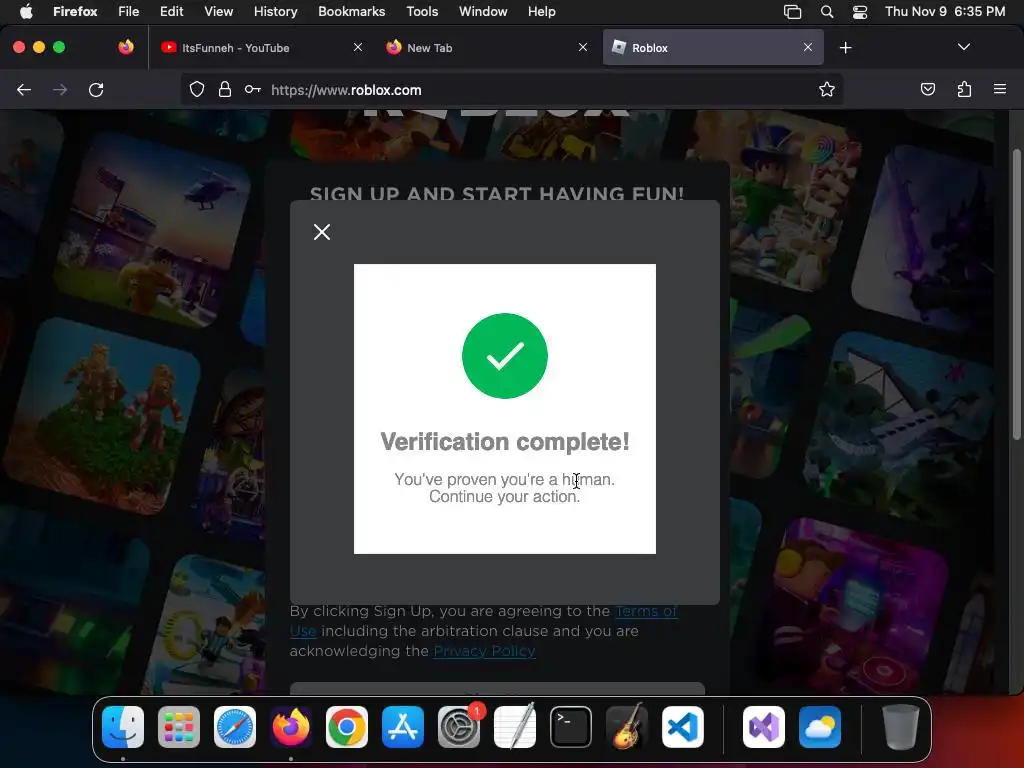Select the Roblox tab
This screenshot has height=768, width=1024.
click(x=713, y=48)
